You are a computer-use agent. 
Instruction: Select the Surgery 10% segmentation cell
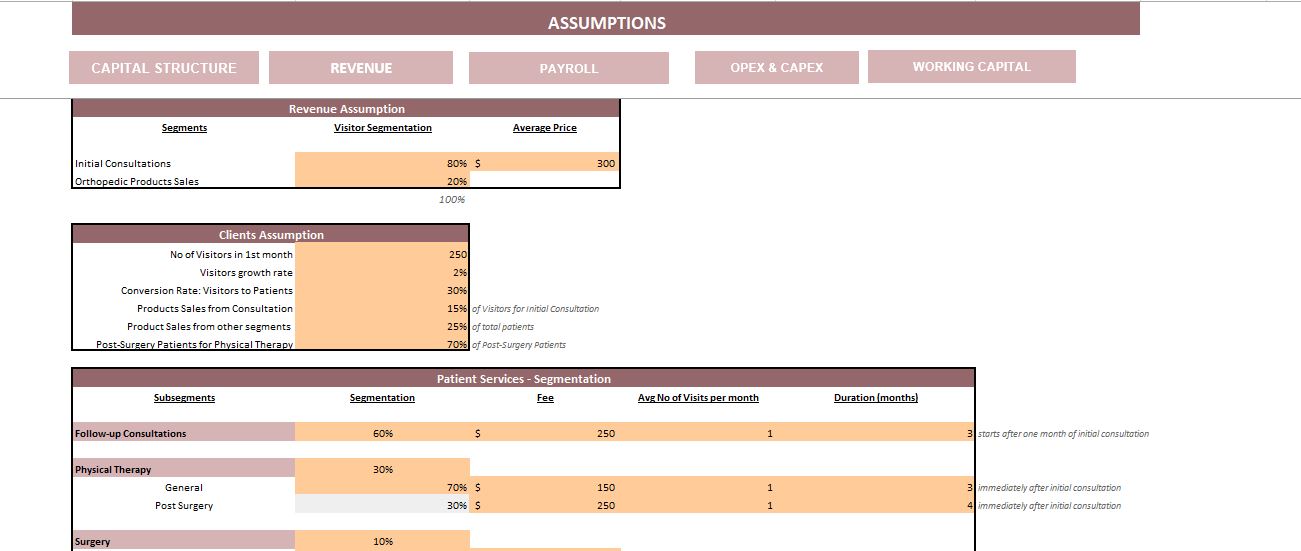tap(382, 541)
